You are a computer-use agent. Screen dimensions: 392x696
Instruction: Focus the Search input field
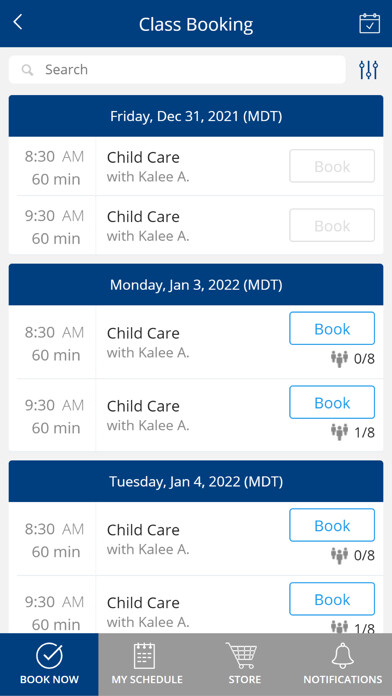coord(177,70)
